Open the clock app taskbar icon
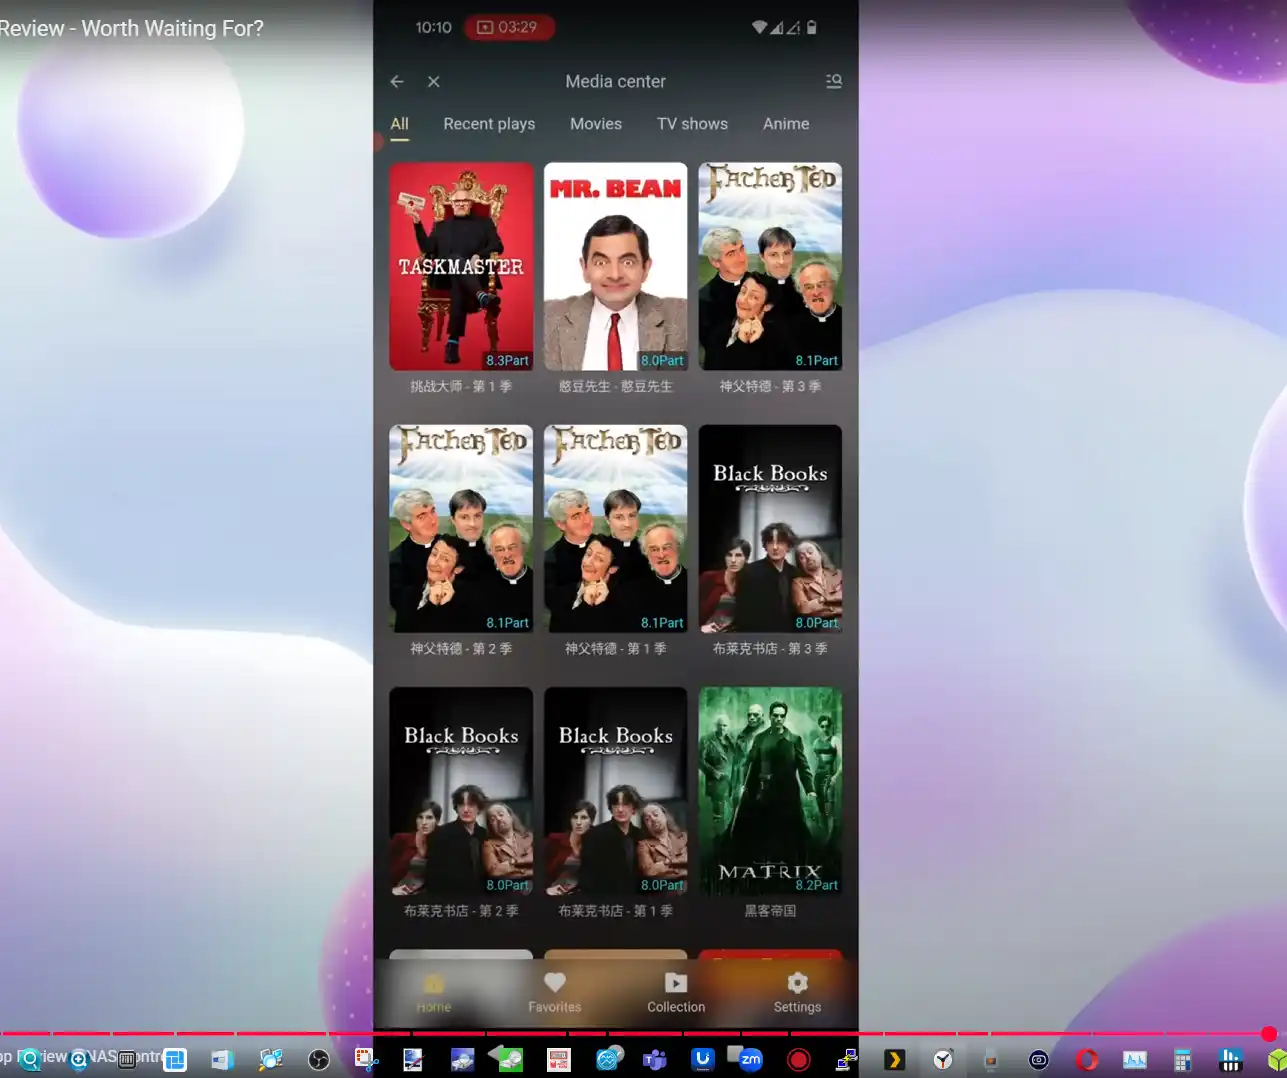Viewport: 1287px width, 1078px height. tap(943, 1060)
